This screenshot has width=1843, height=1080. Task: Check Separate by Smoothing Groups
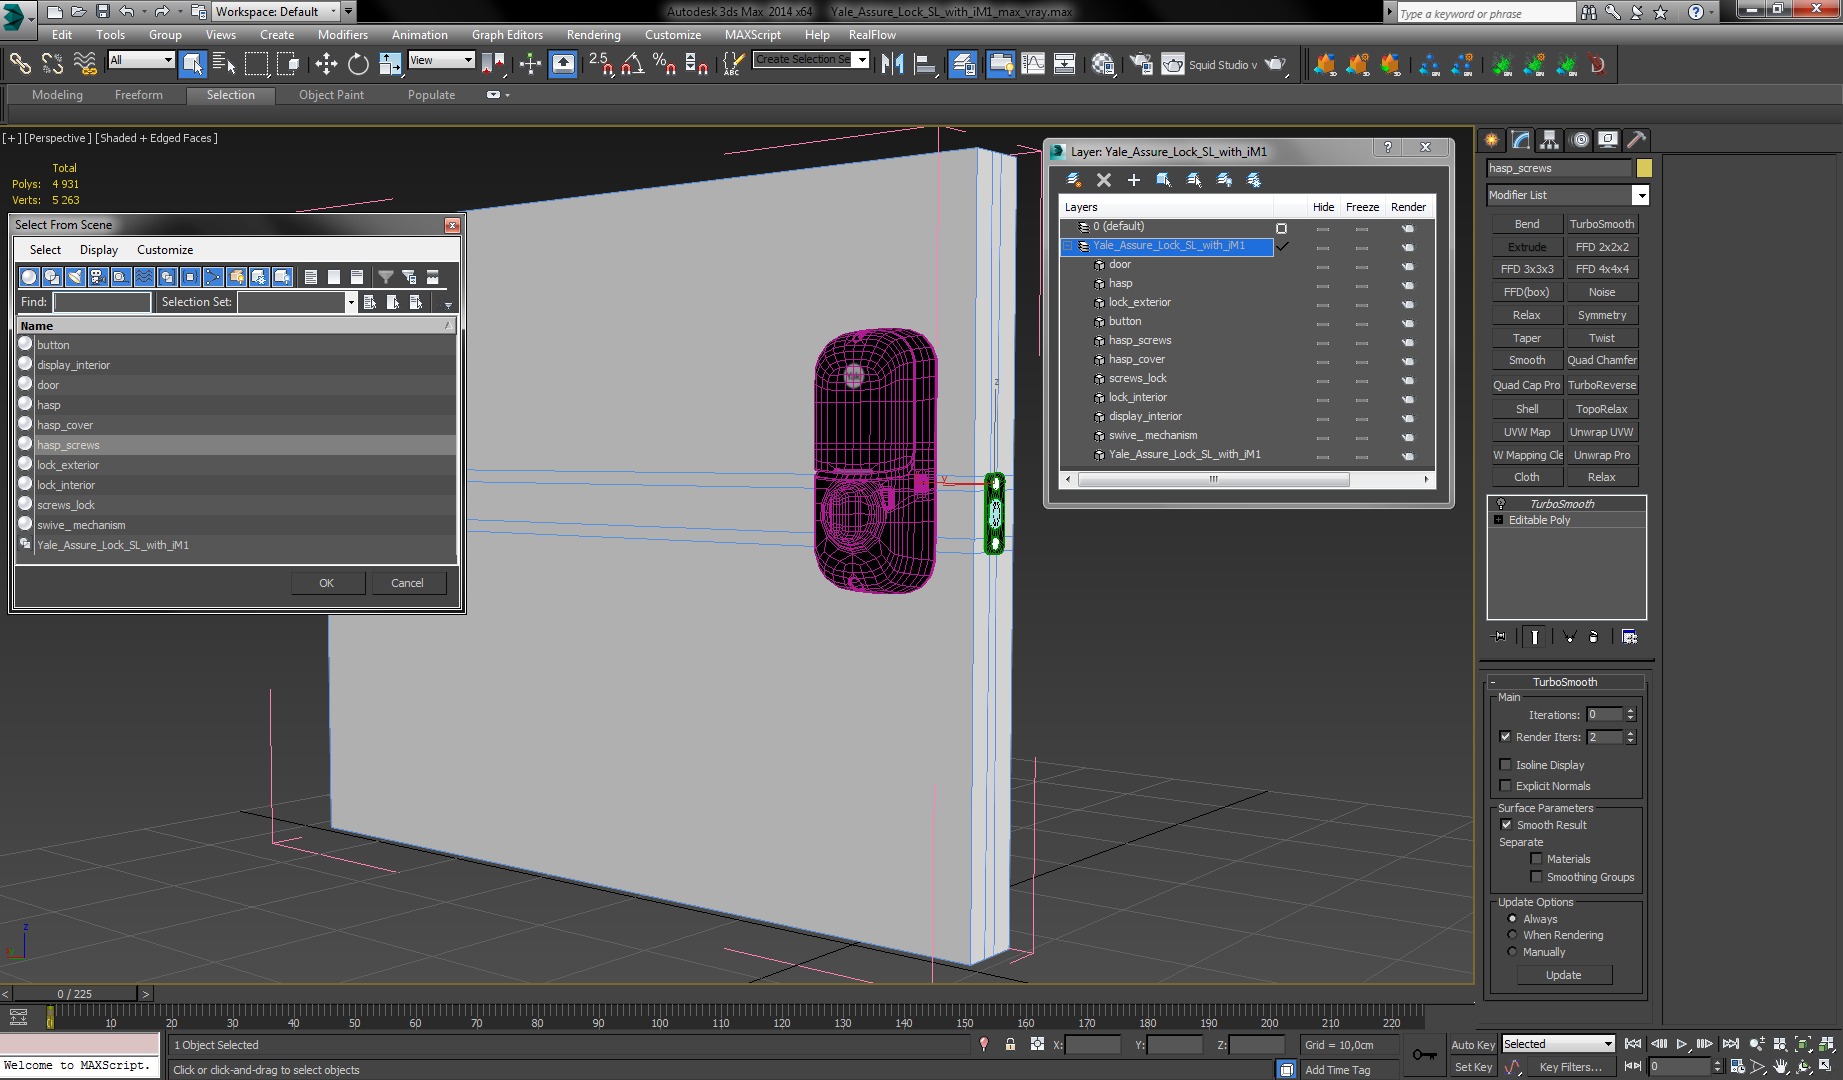tap(1537, 877)
